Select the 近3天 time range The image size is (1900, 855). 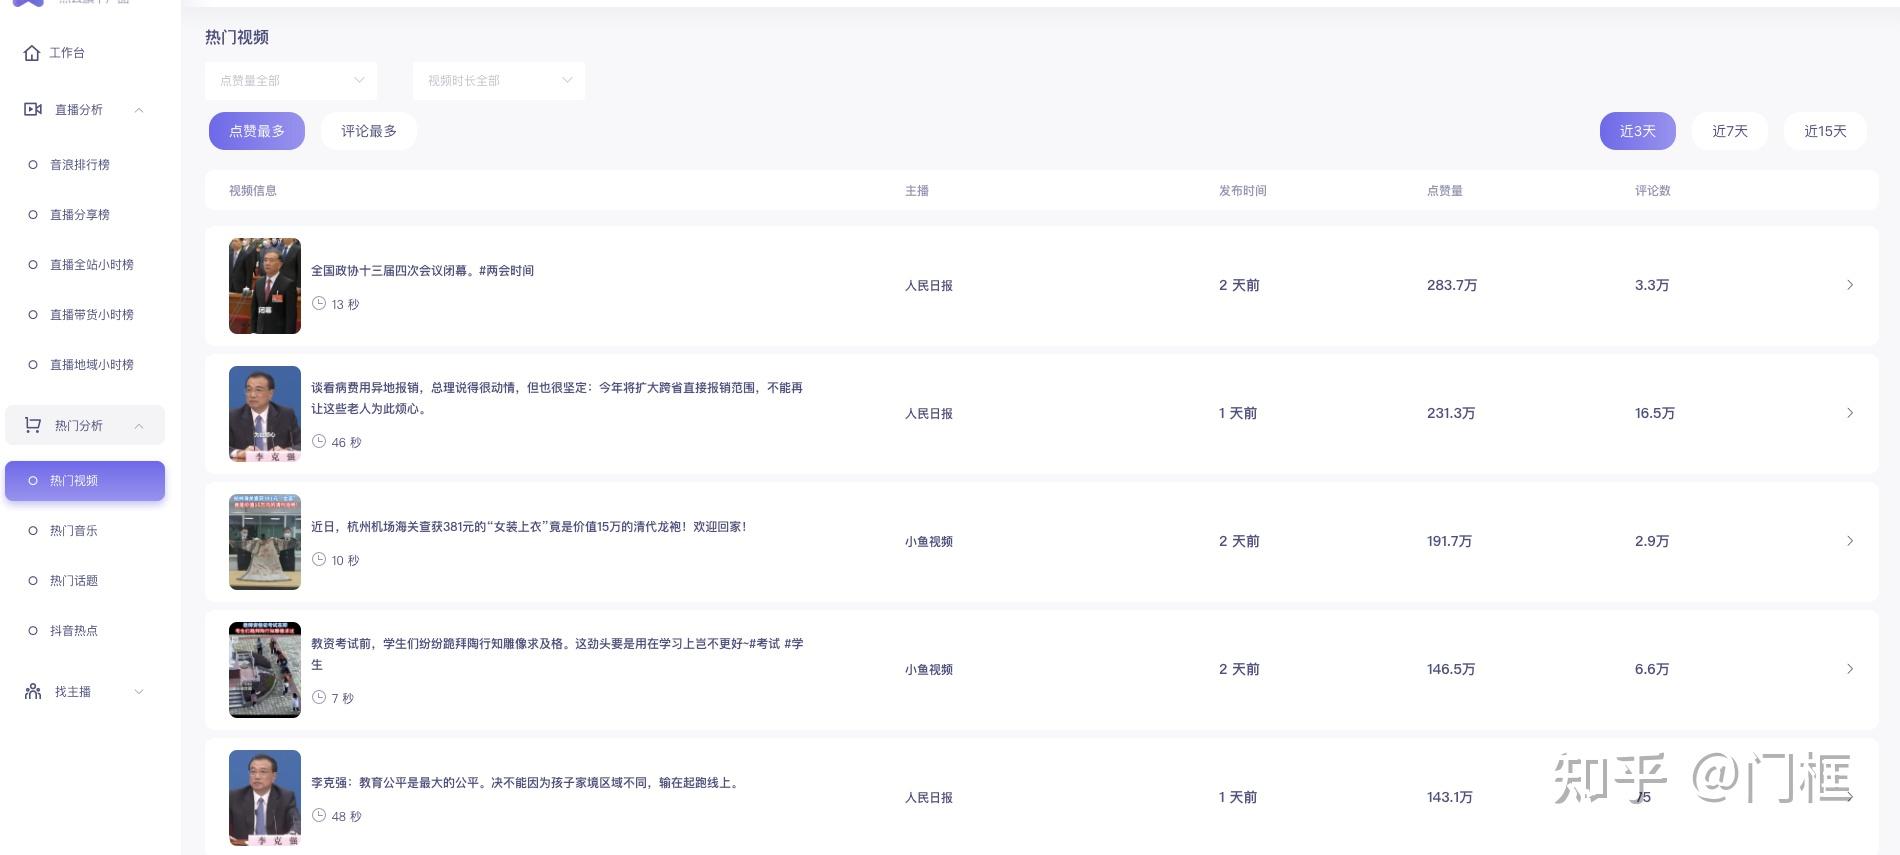tap(1638, 131)
